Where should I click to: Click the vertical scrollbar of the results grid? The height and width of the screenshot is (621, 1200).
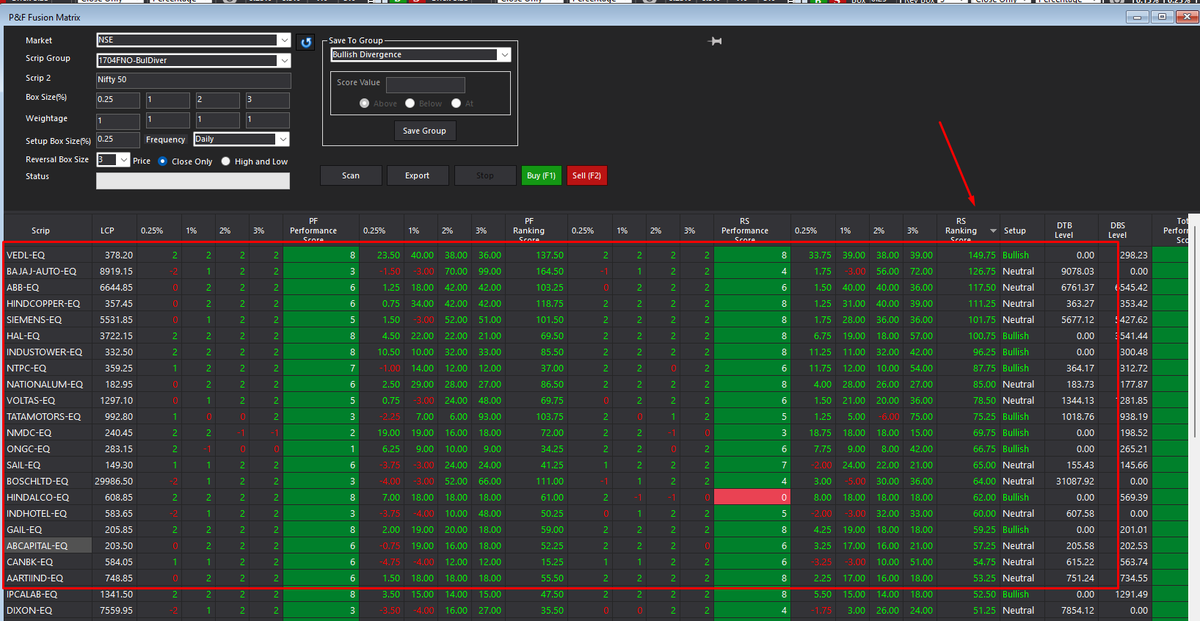[x=1194, y=330]
